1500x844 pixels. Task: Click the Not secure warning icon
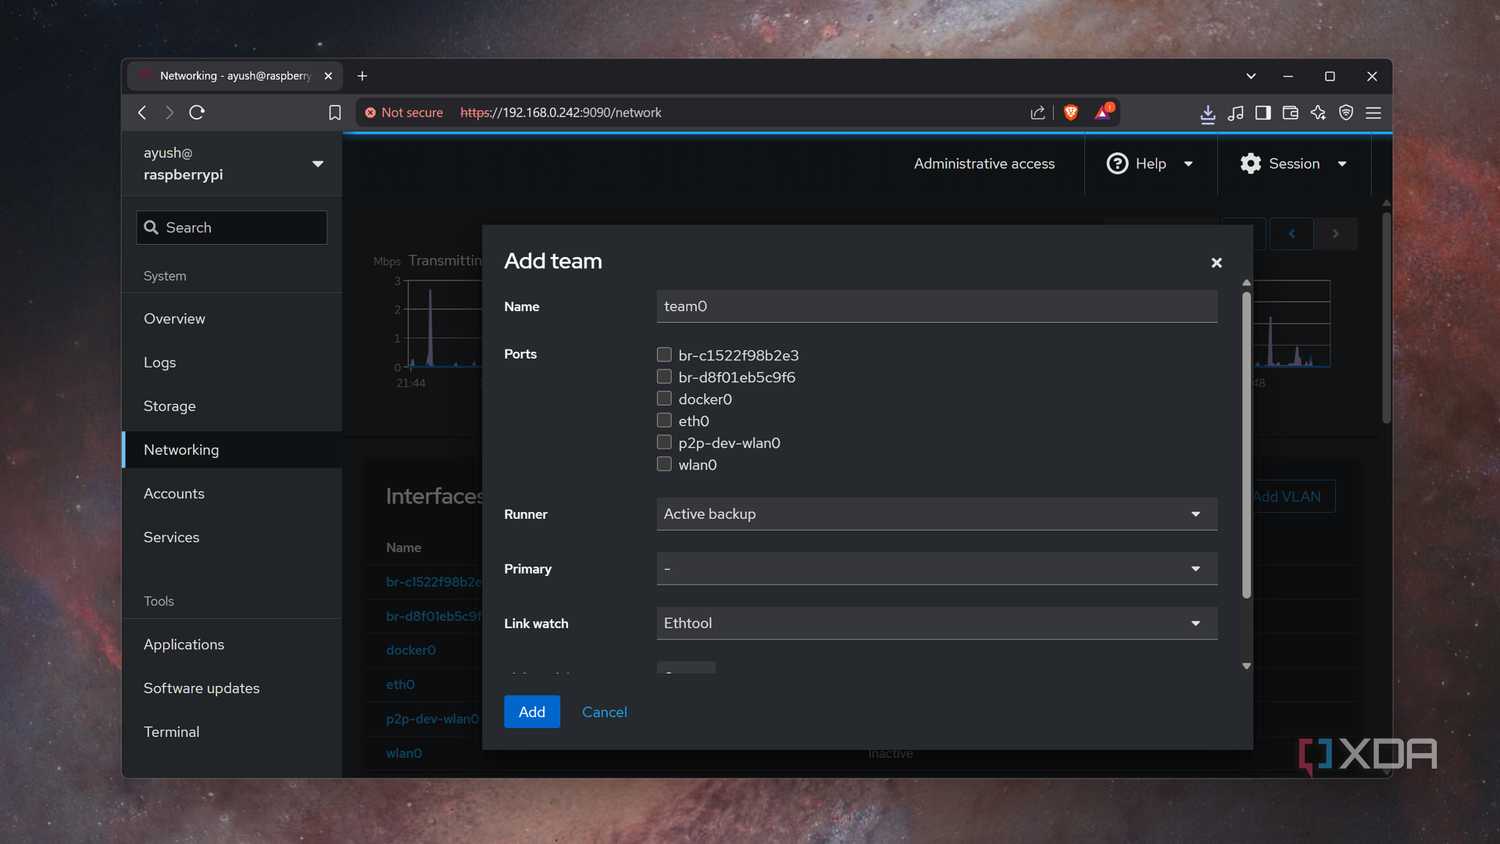click(x=370, y=113)
